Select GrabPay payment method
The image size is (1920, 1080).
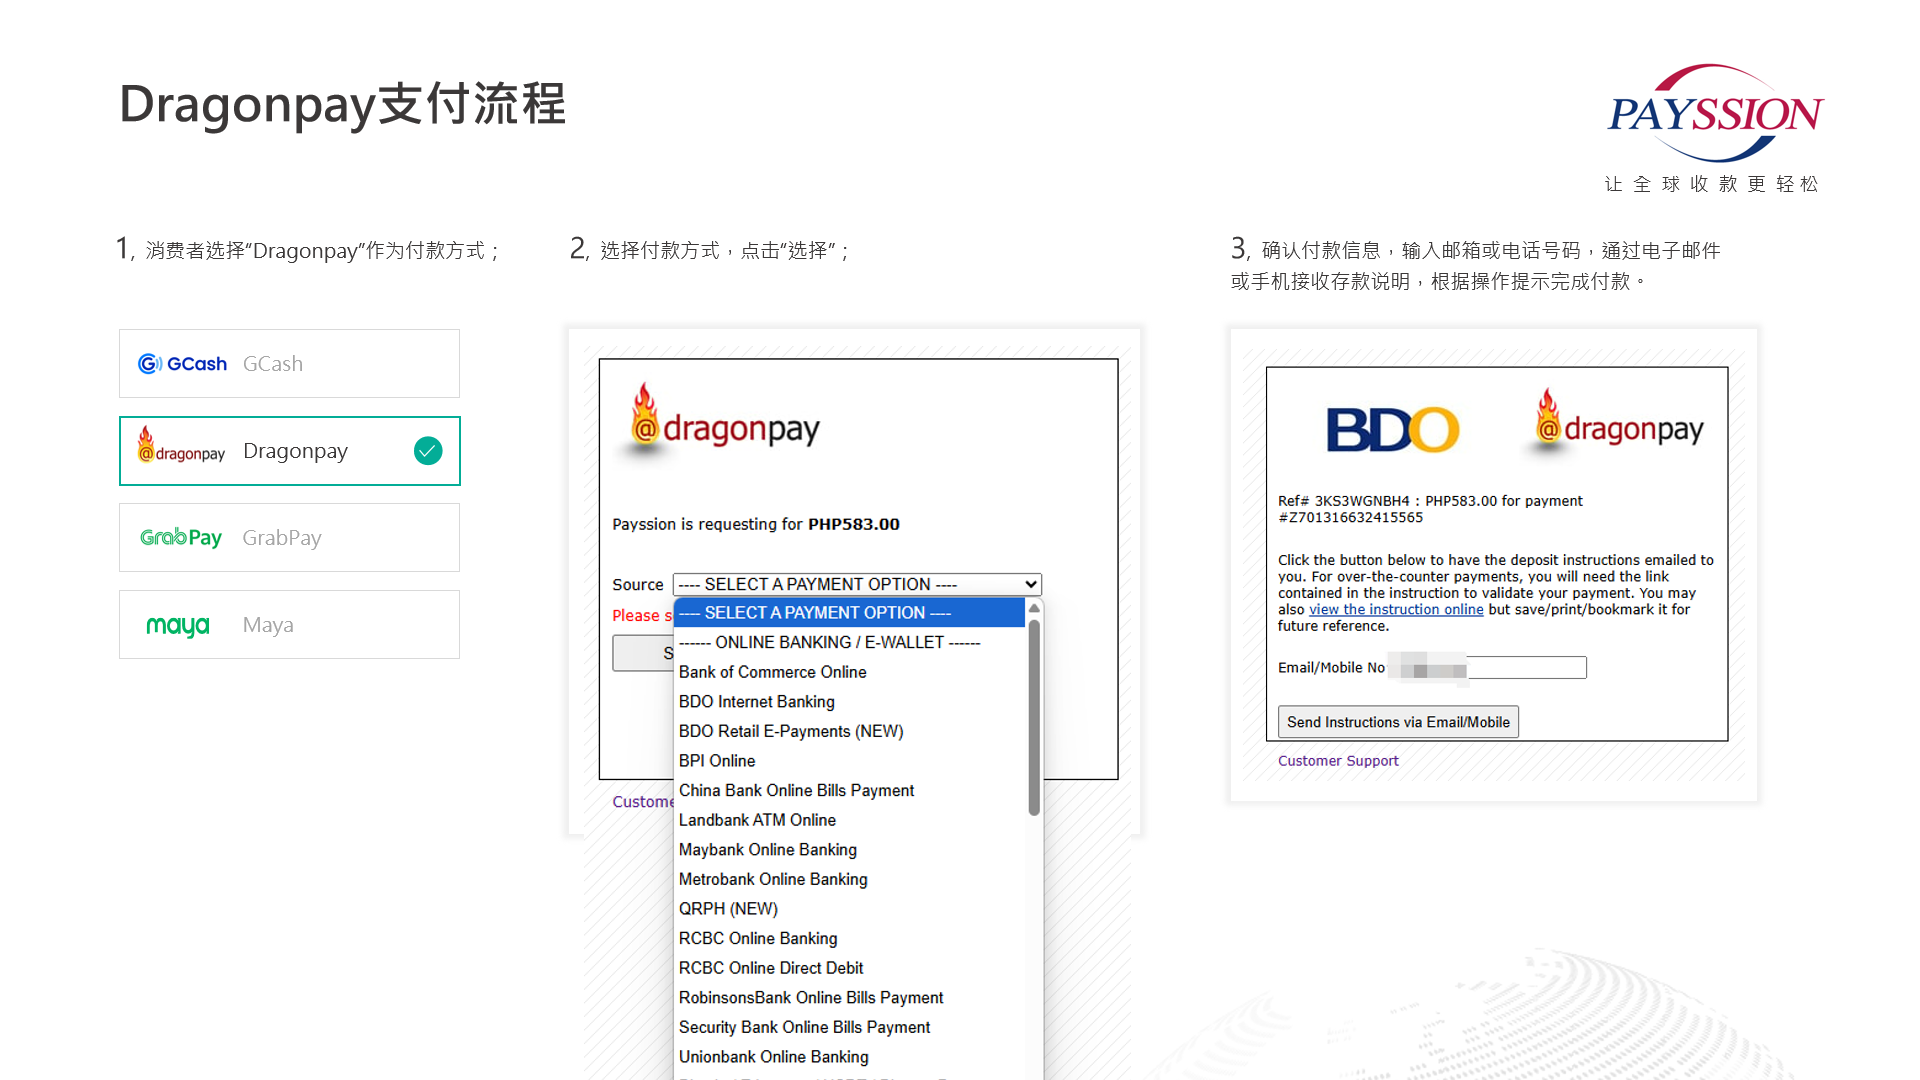[289, 538]
